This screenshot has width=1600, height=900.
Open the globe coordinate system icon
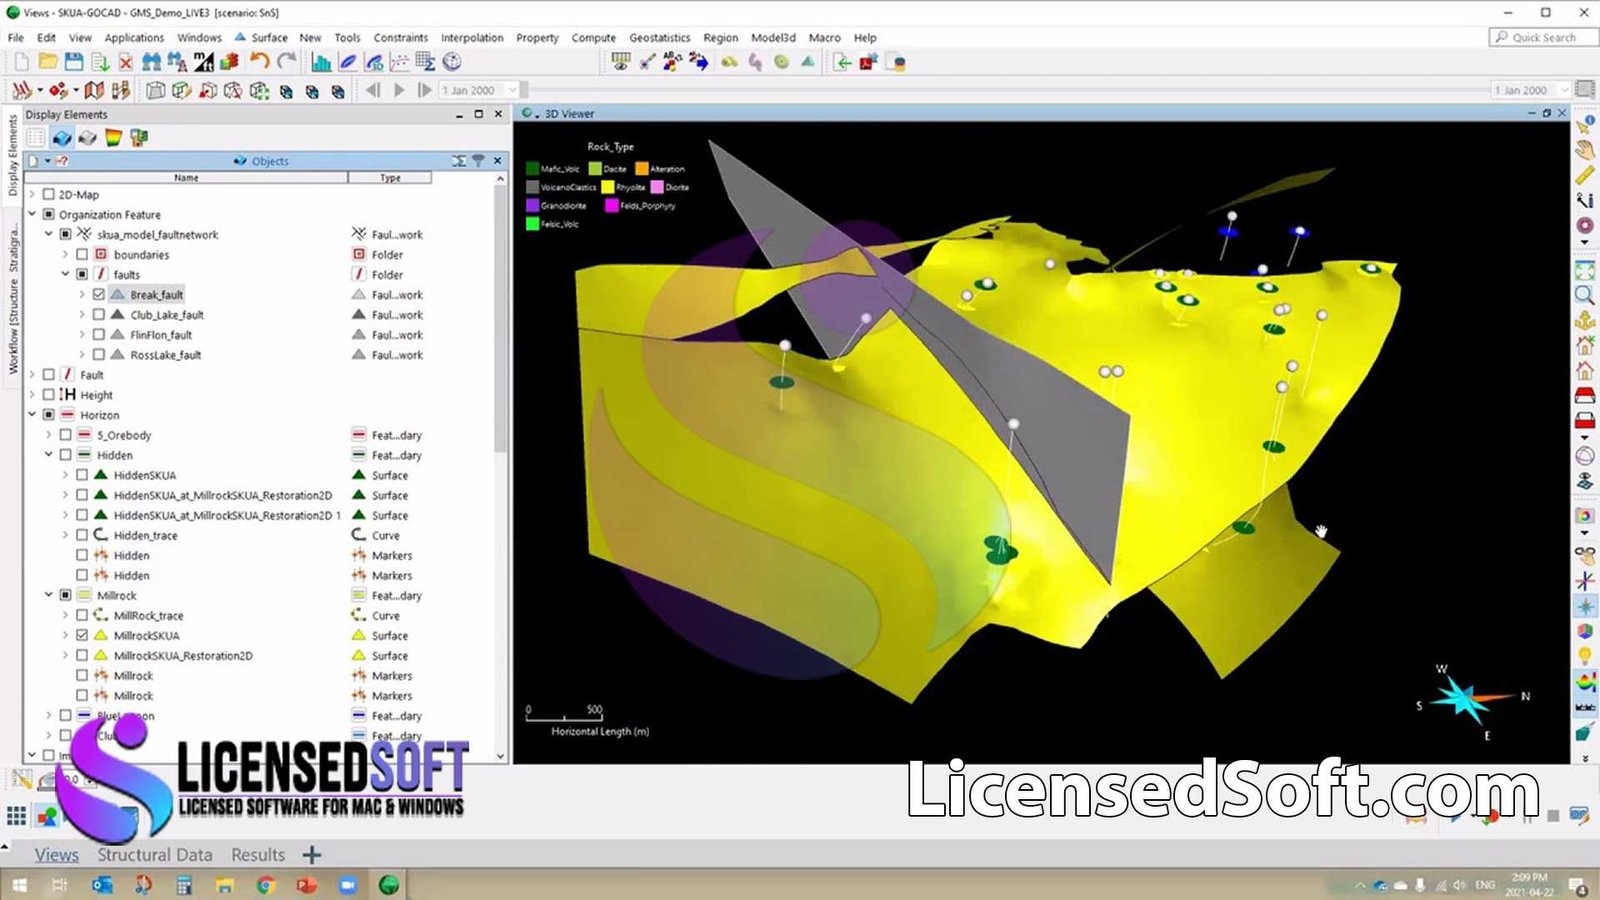tap(452, 62)
